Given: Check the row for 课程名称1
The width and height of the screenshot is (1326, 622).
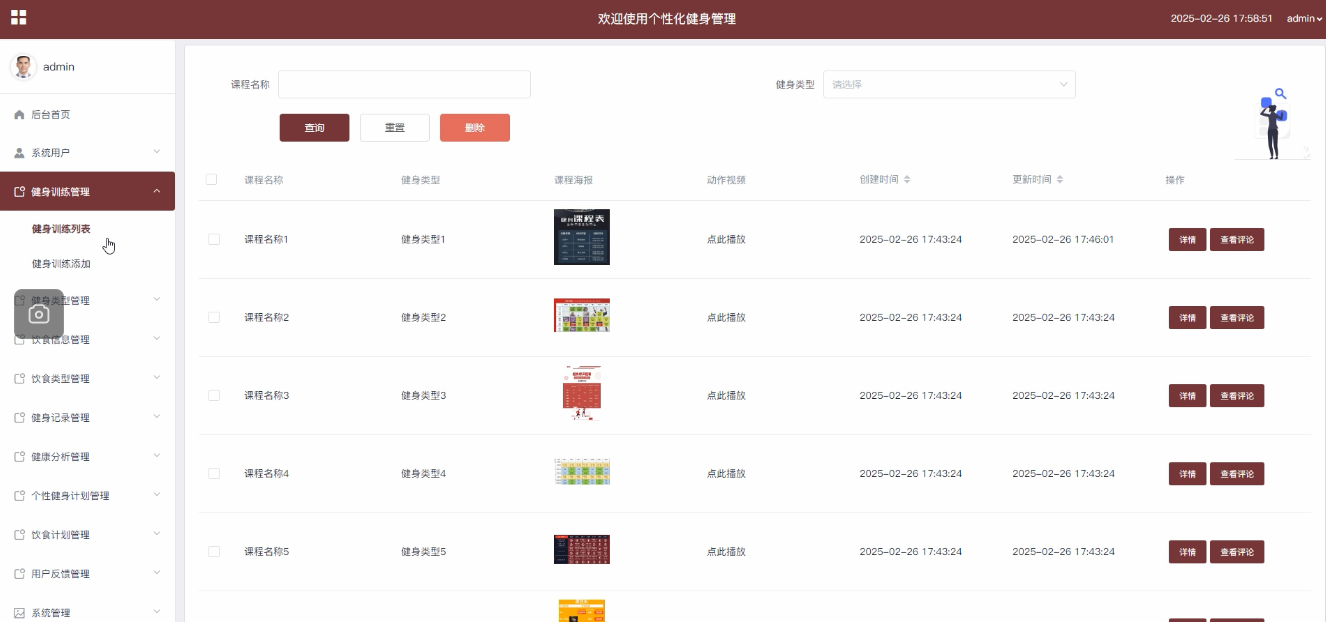Looking at the screenshot, I should click(214, 239).
